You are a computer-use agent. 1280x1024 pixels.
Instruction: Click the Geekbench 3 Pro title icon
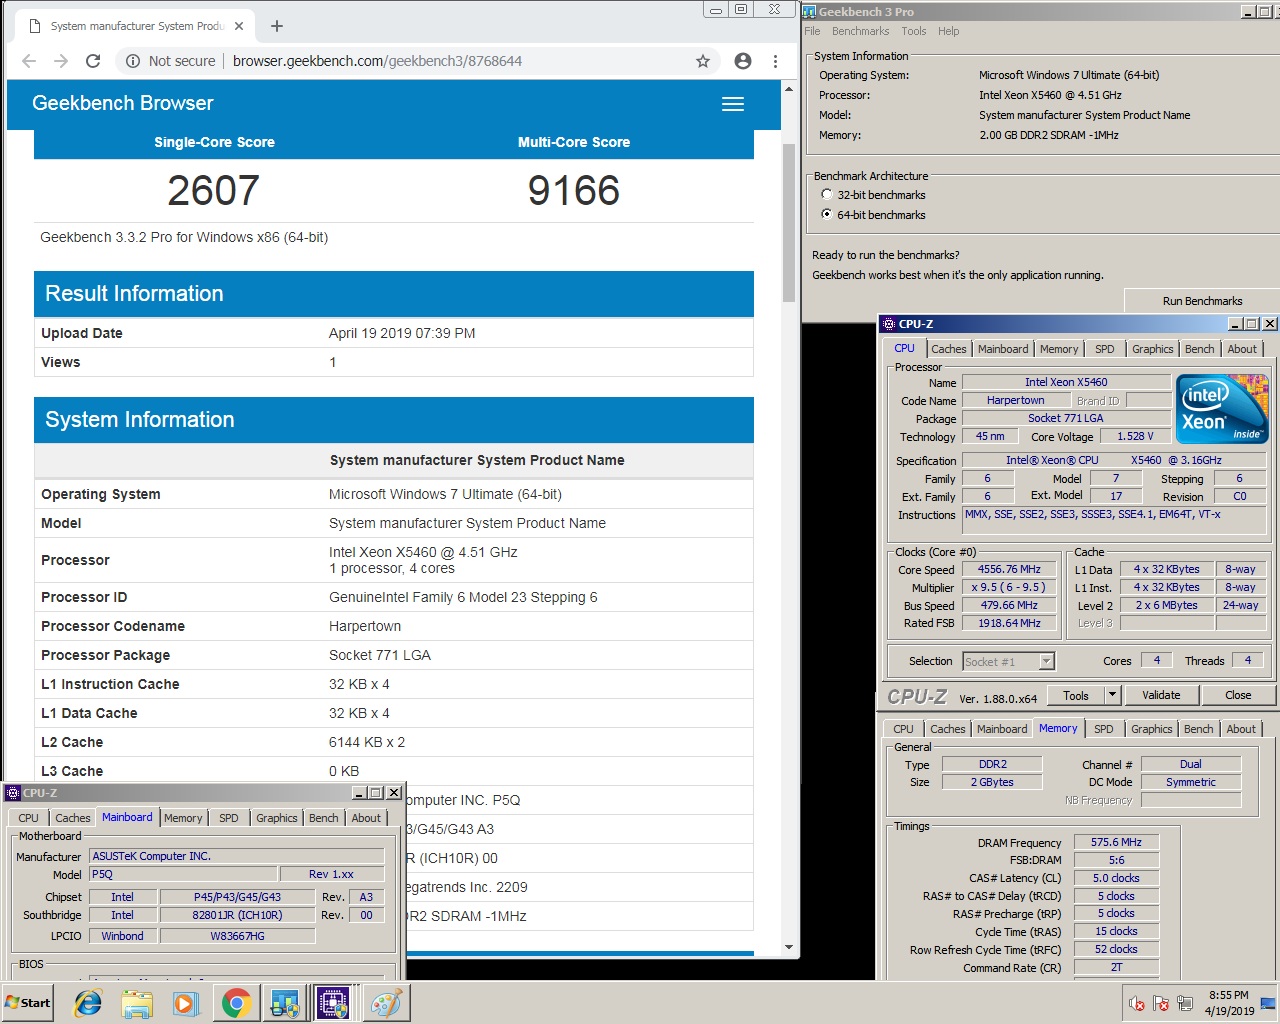point(811,11)
